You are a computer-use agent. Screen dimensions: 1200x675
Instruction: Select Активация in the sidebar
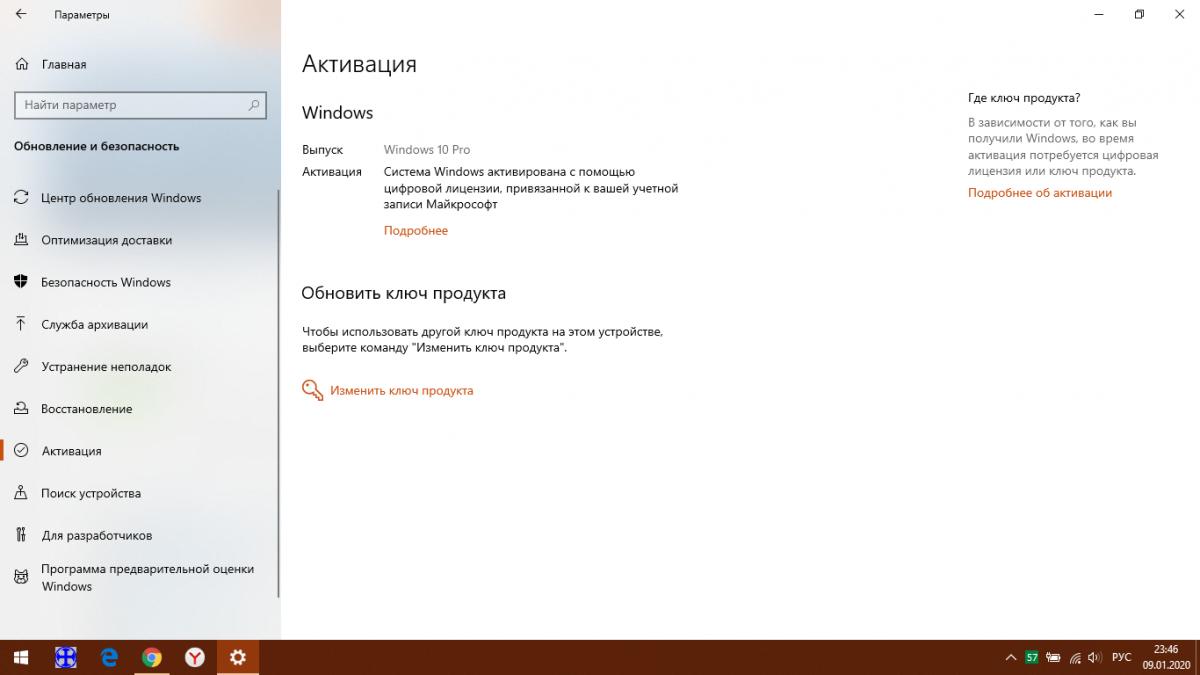[x=71, y=451]
